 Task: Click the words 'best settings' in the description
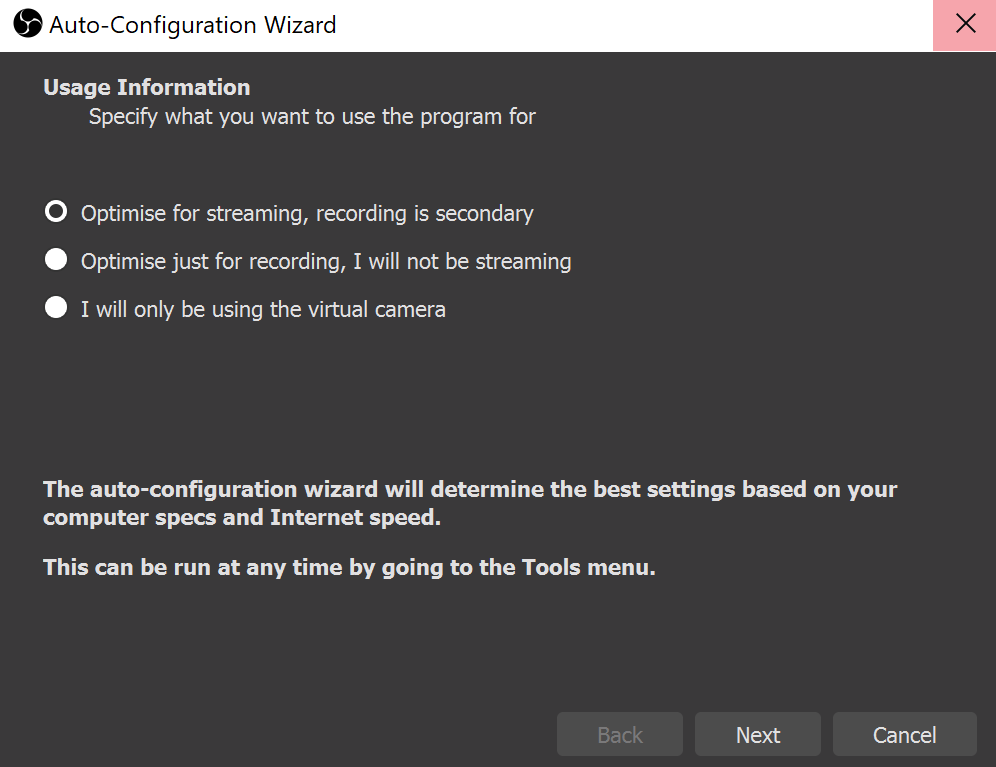point(664,489)
